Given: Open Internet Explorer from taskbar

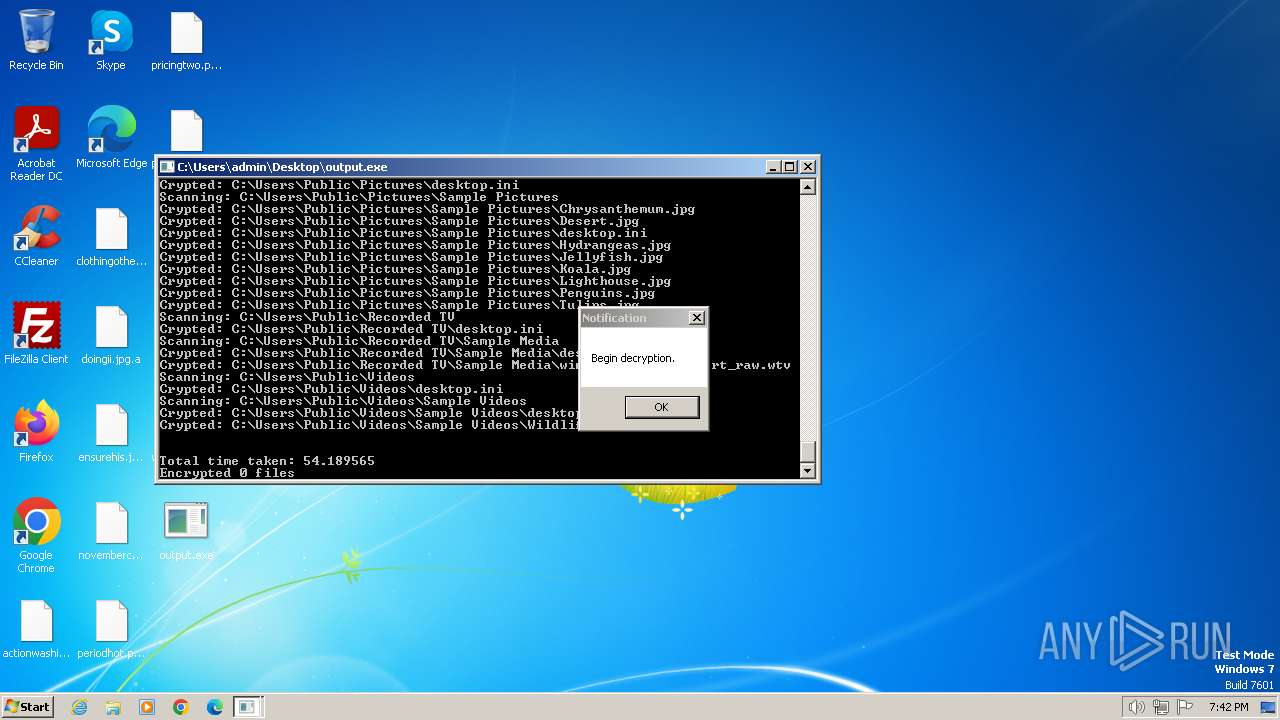Looking at the screenshot, I should pyautogui.click(x=79, y=707).
